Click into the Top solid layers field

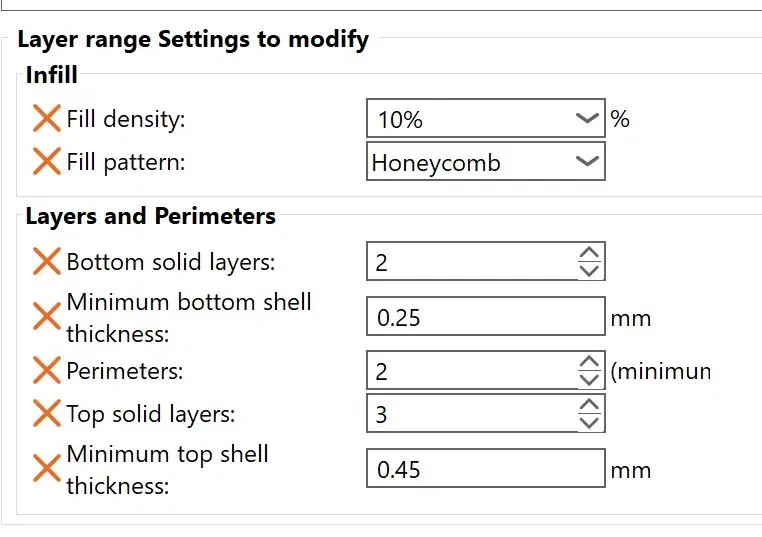pos(470,413)
